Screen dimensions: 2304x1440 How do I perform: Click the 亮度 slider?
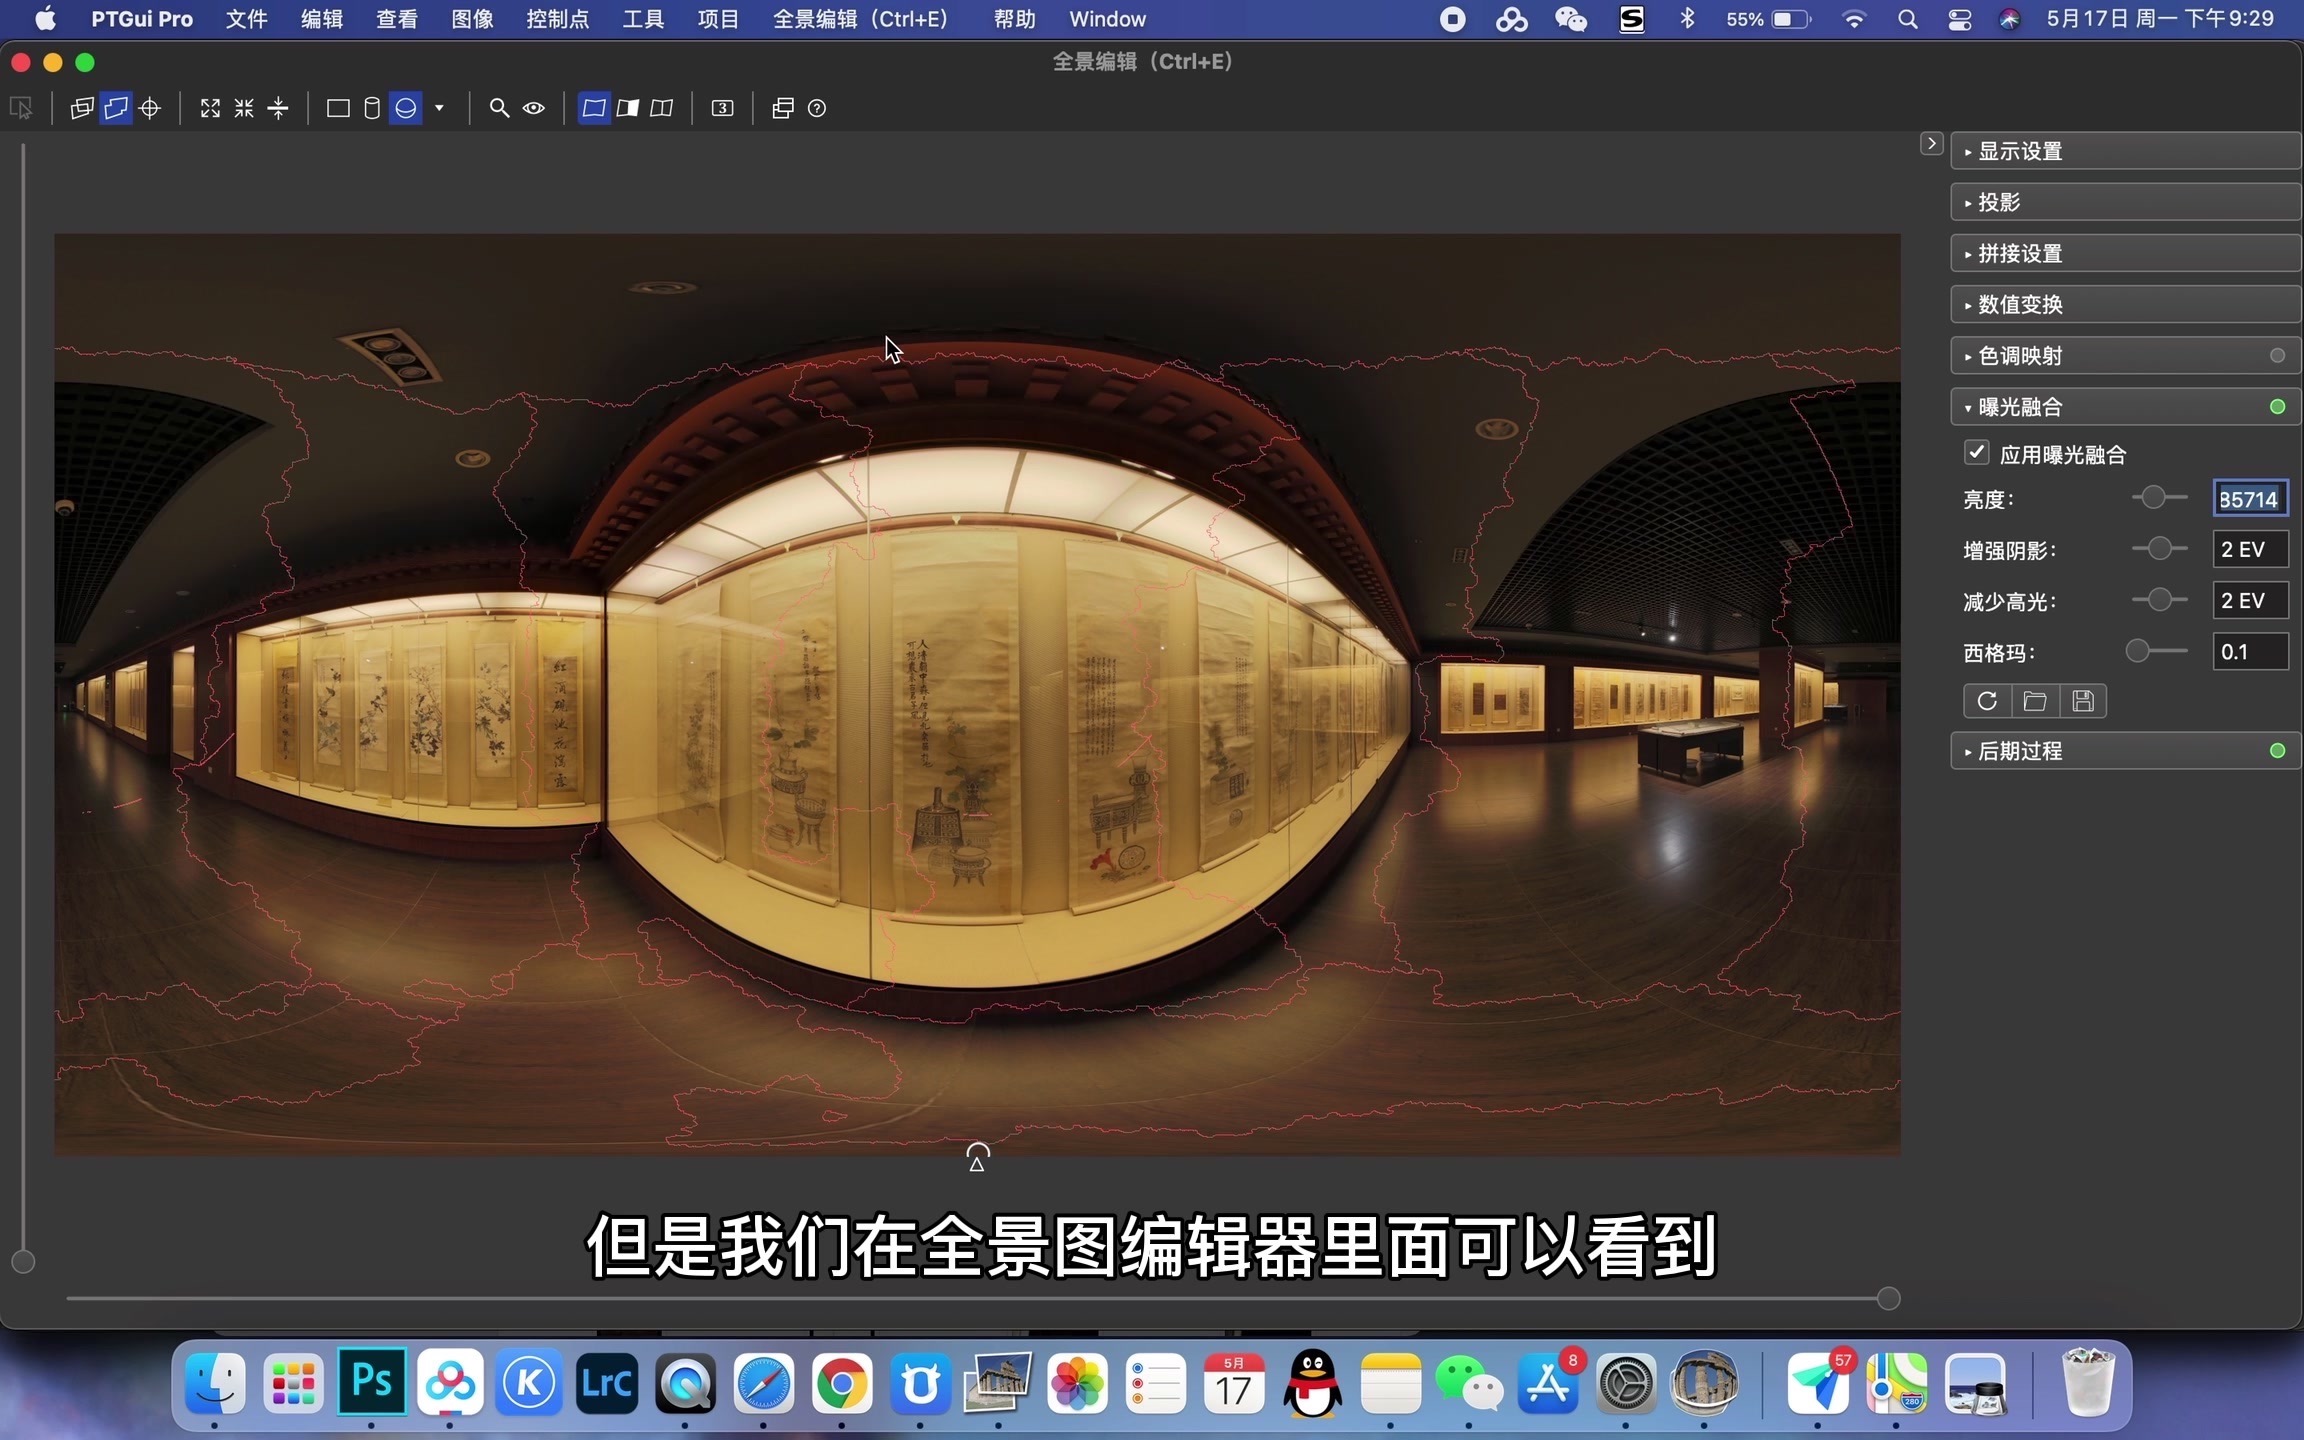[2160, 497]
